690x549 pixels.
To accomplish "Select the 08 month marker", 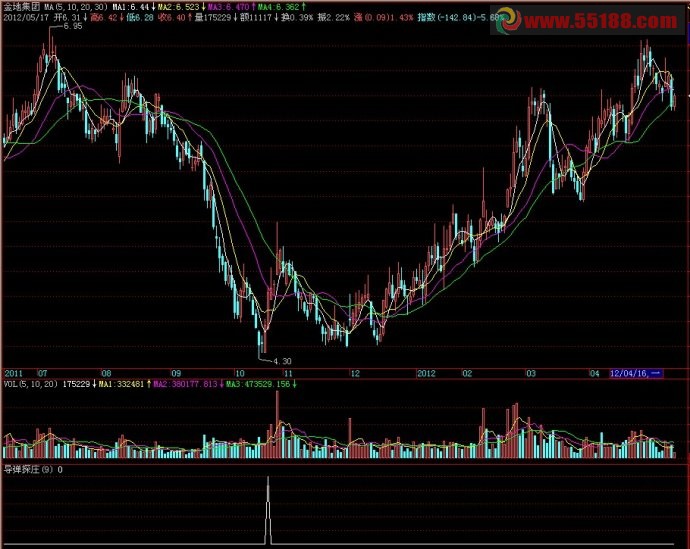I will click(106, 373).
